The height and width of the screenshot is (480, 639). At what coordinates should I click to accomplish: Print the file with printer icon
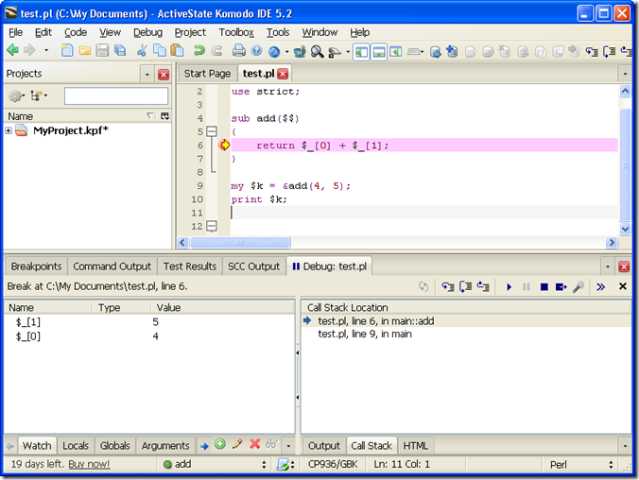tap(239, 51)
